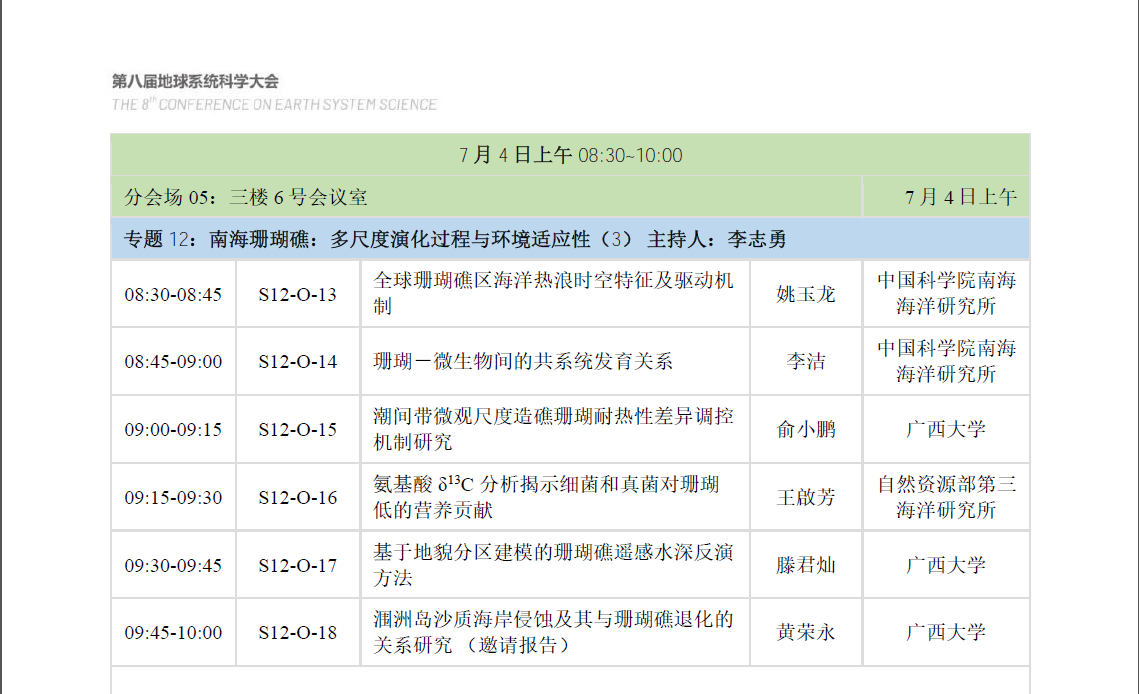Select presenter name 滕君灿
1139x694 pixels.
tap(806, 565)
